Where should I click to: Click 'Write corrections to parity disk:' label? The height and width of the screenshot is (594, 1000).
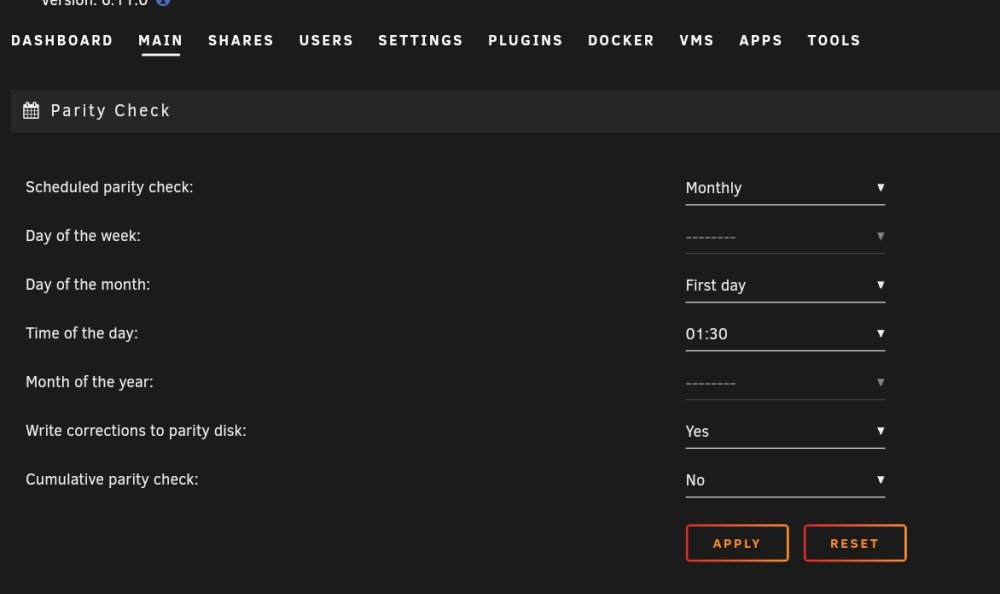tap(136, 431)
